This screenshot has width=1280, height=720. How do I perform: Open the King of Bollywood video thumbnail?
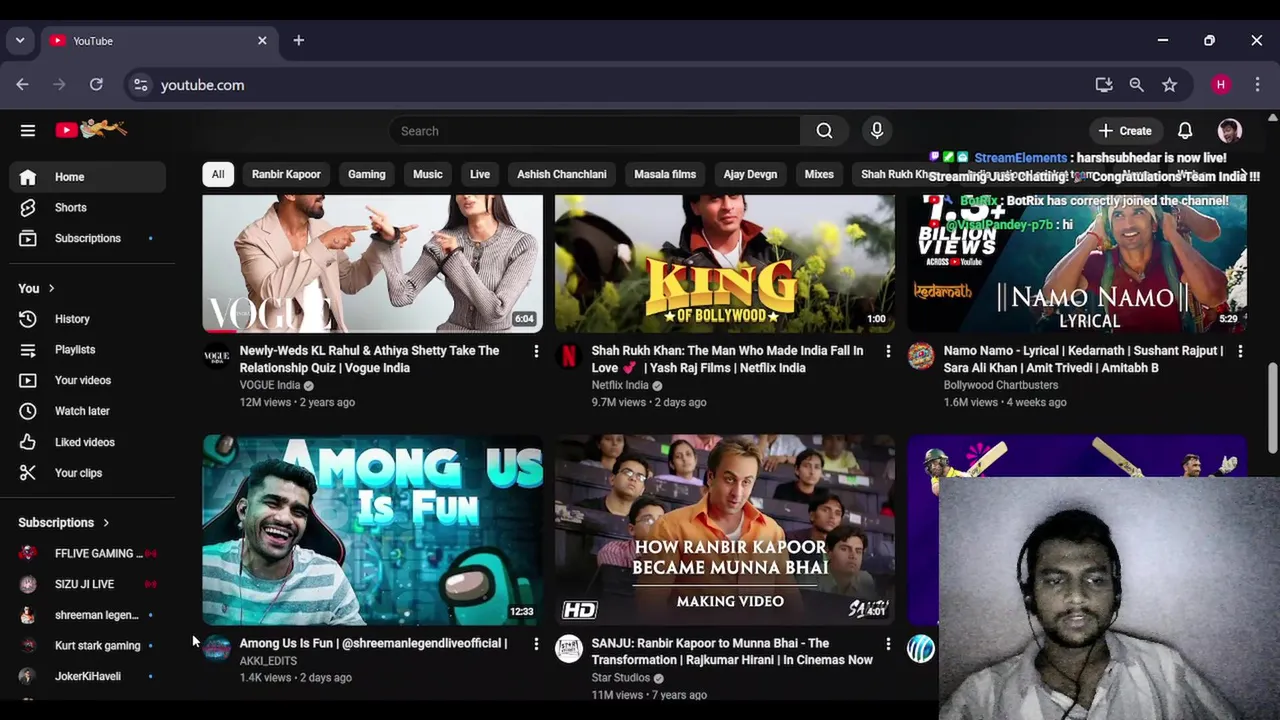725,263
